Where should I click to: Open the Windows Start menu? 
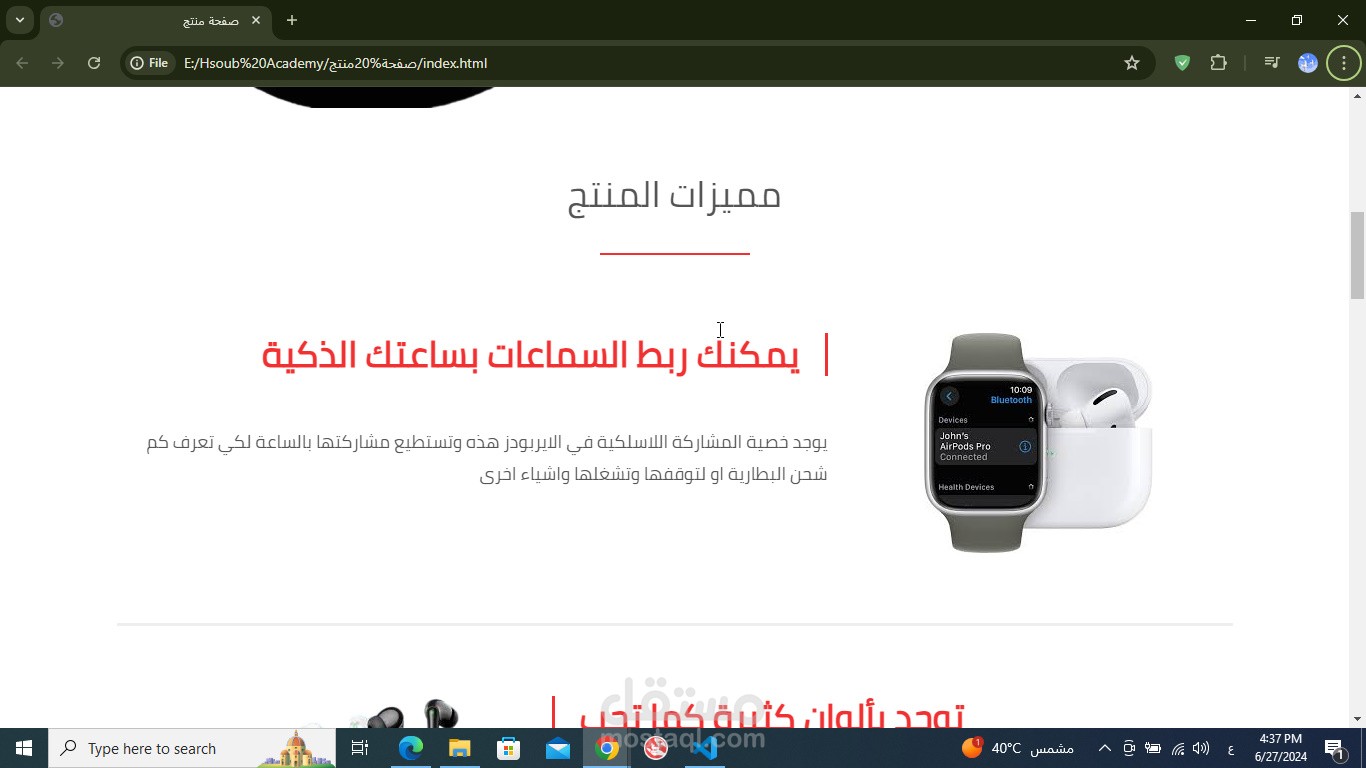pyautogui.click(x=24, y=748)
